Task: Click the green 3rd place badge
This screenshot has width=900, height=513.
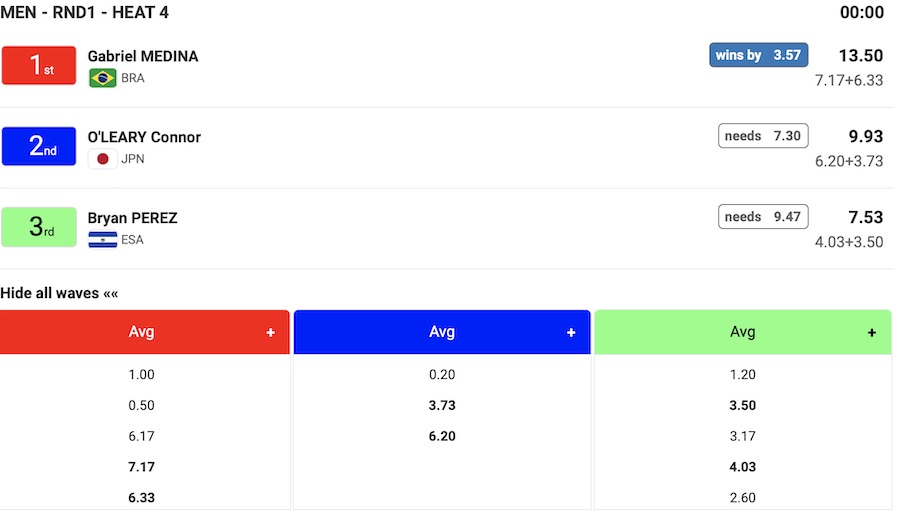Action: click(x=39, y=227)
